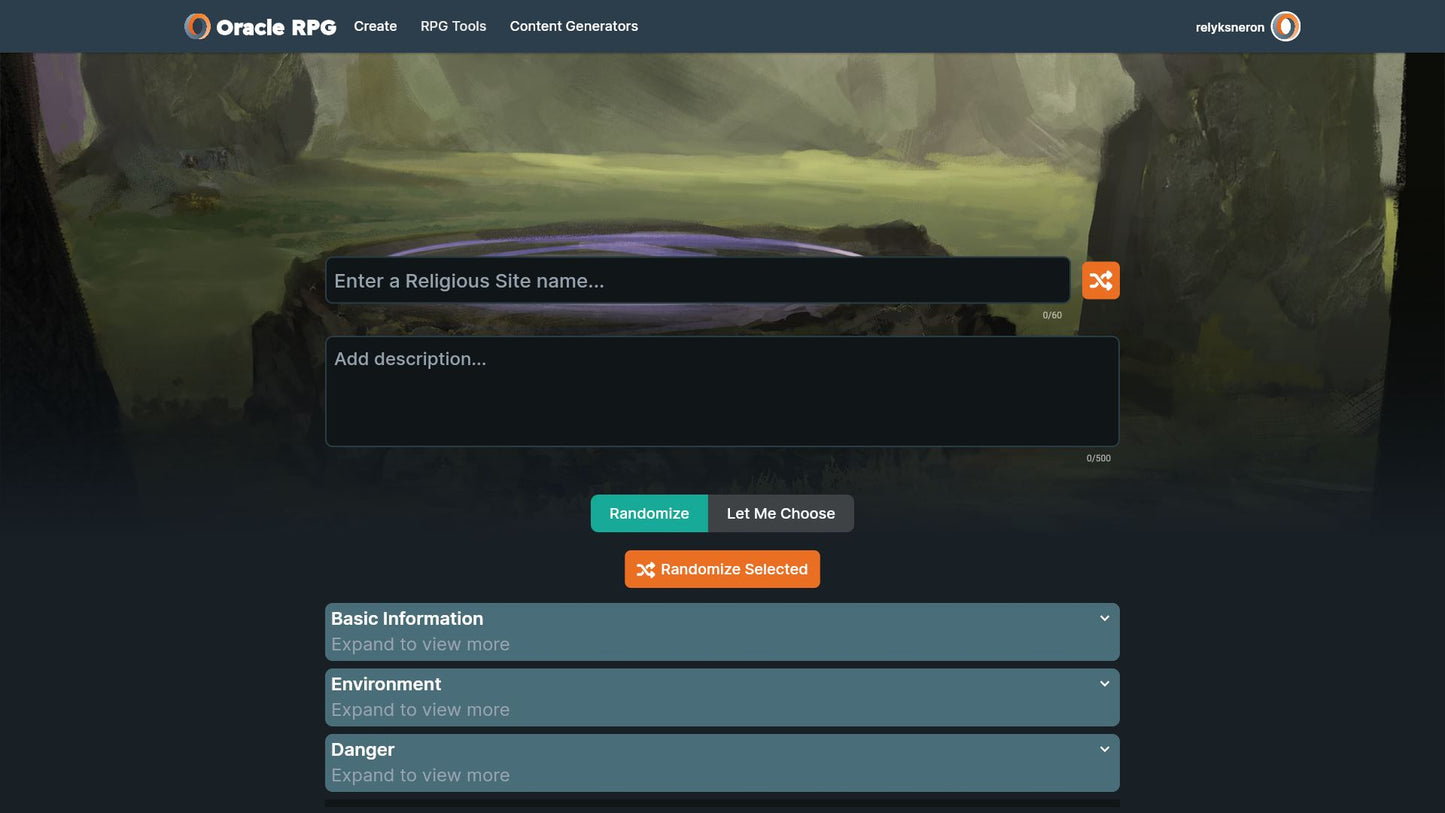The width and height of the screenshot is (1445, 813).
Task: Open the RPG Tools menu
Action: [x=453, y=26]
